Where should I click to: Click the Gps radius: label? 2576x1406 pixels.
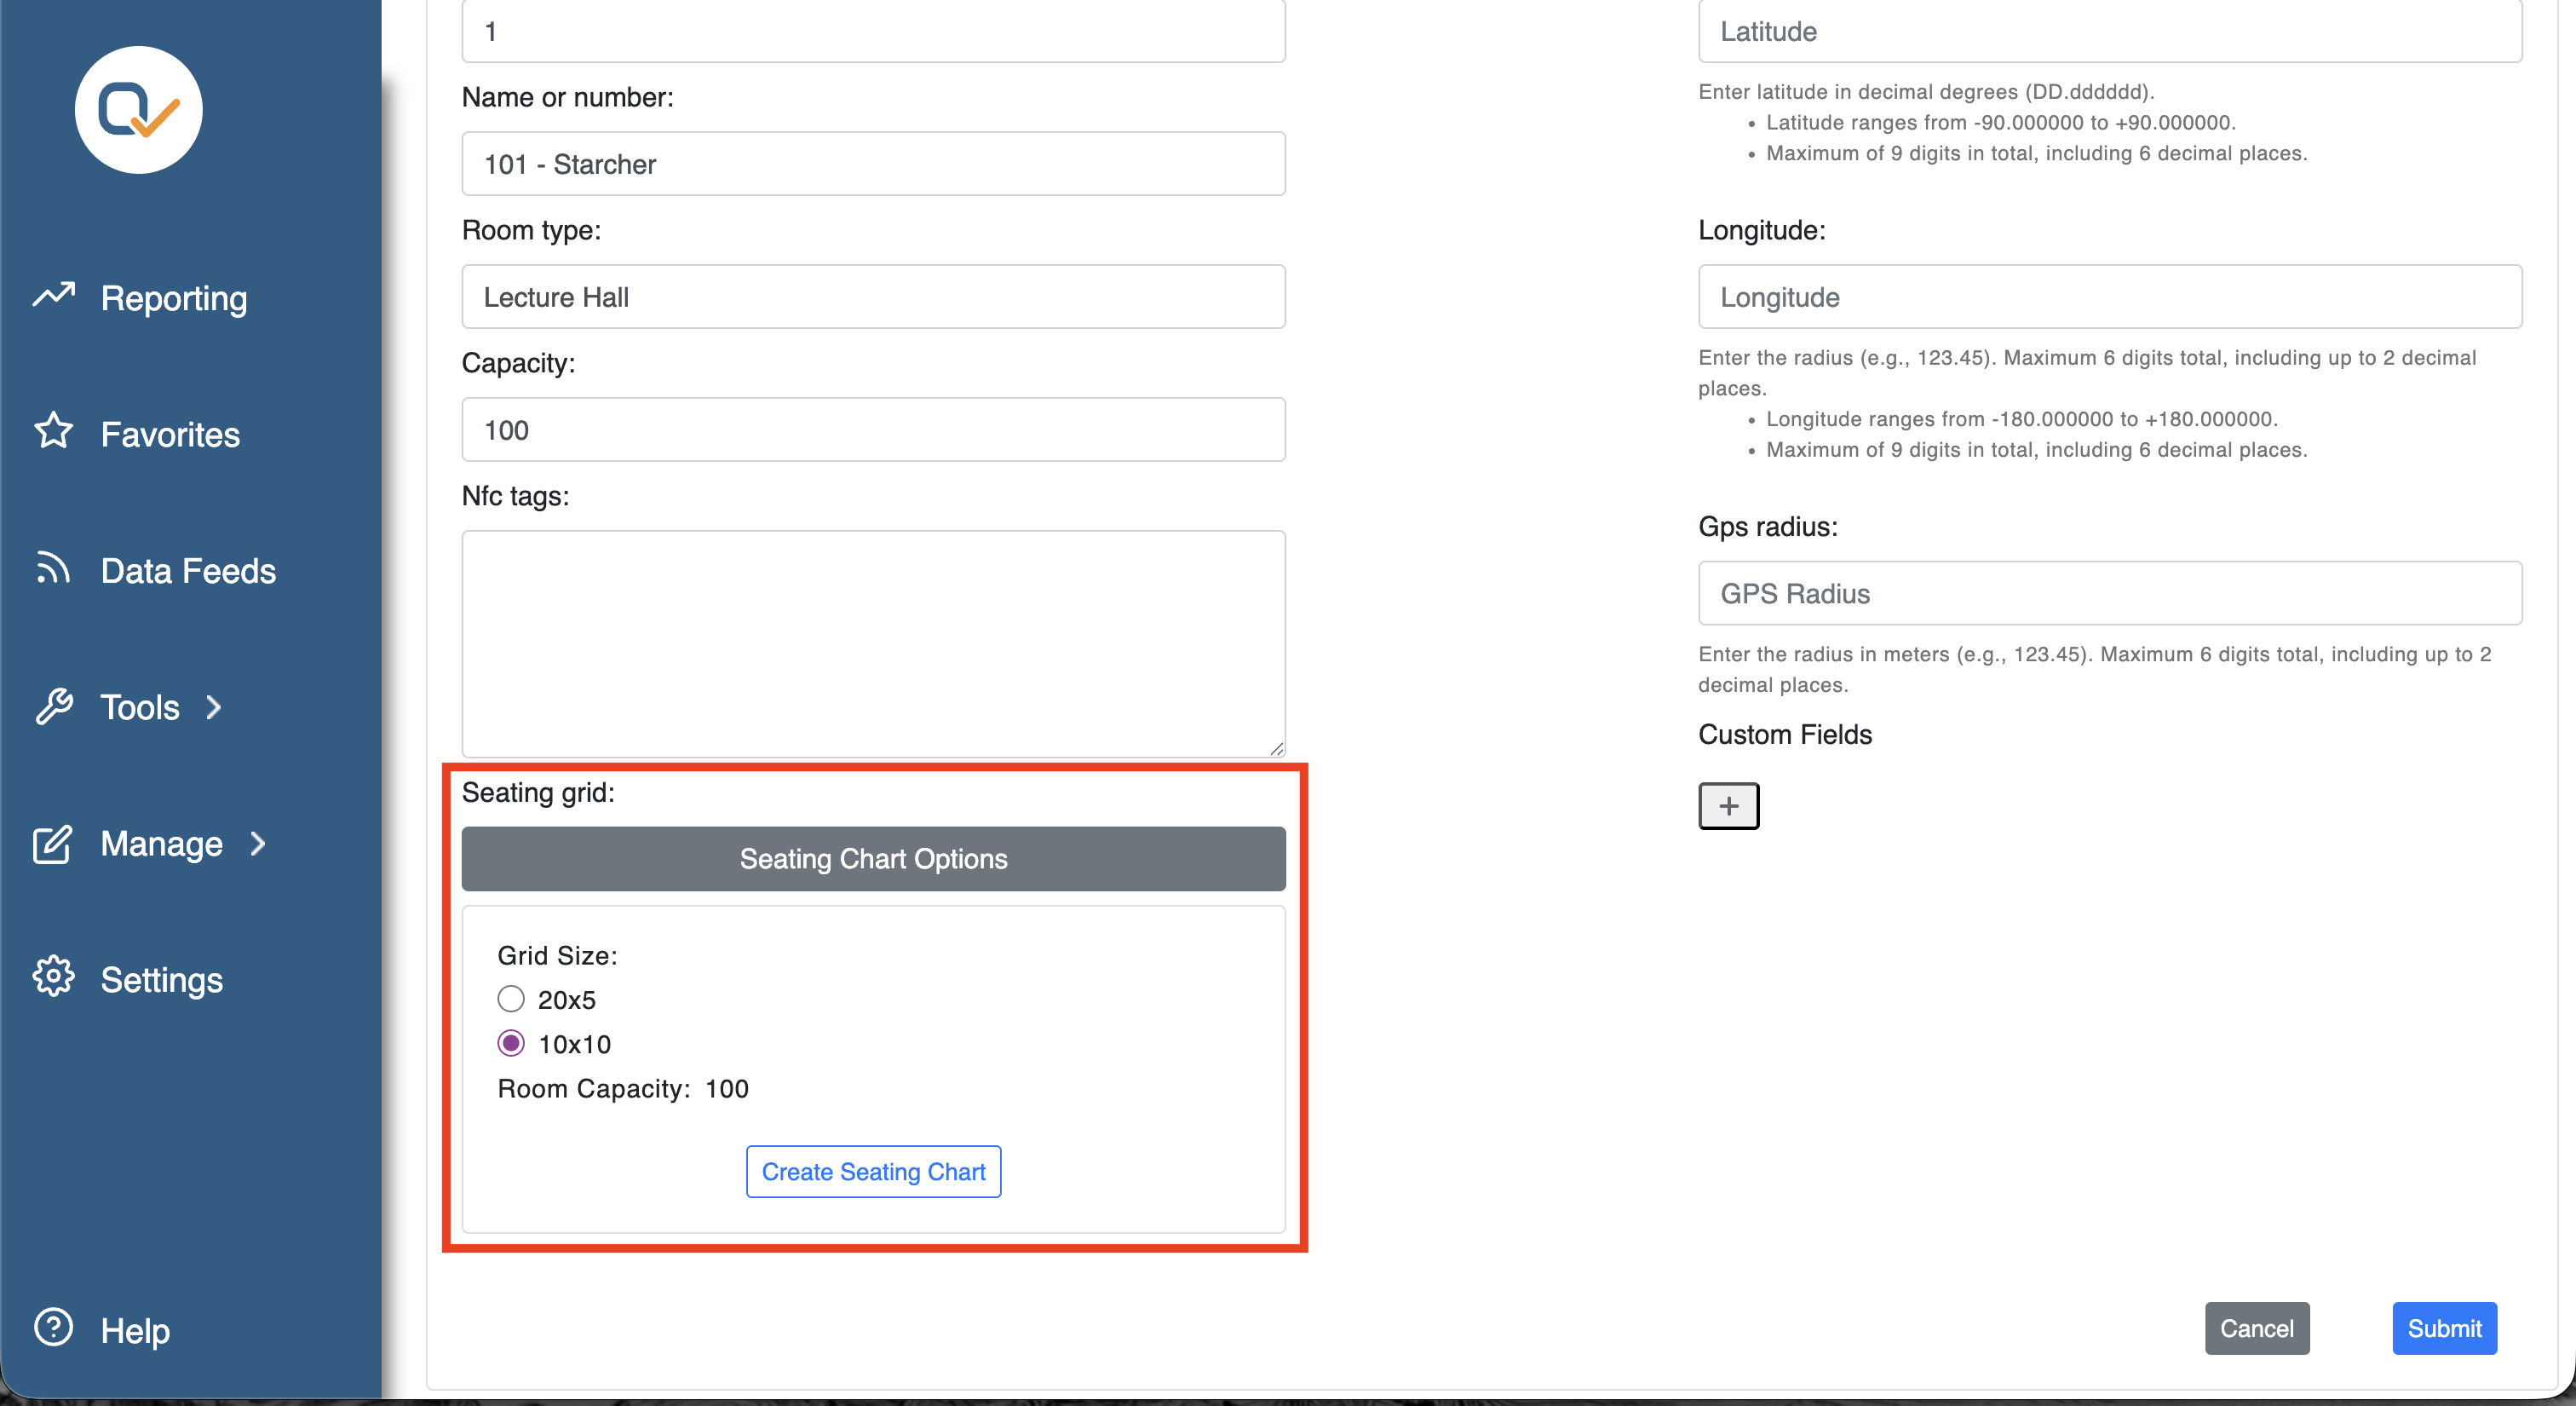pos(1768,526)
